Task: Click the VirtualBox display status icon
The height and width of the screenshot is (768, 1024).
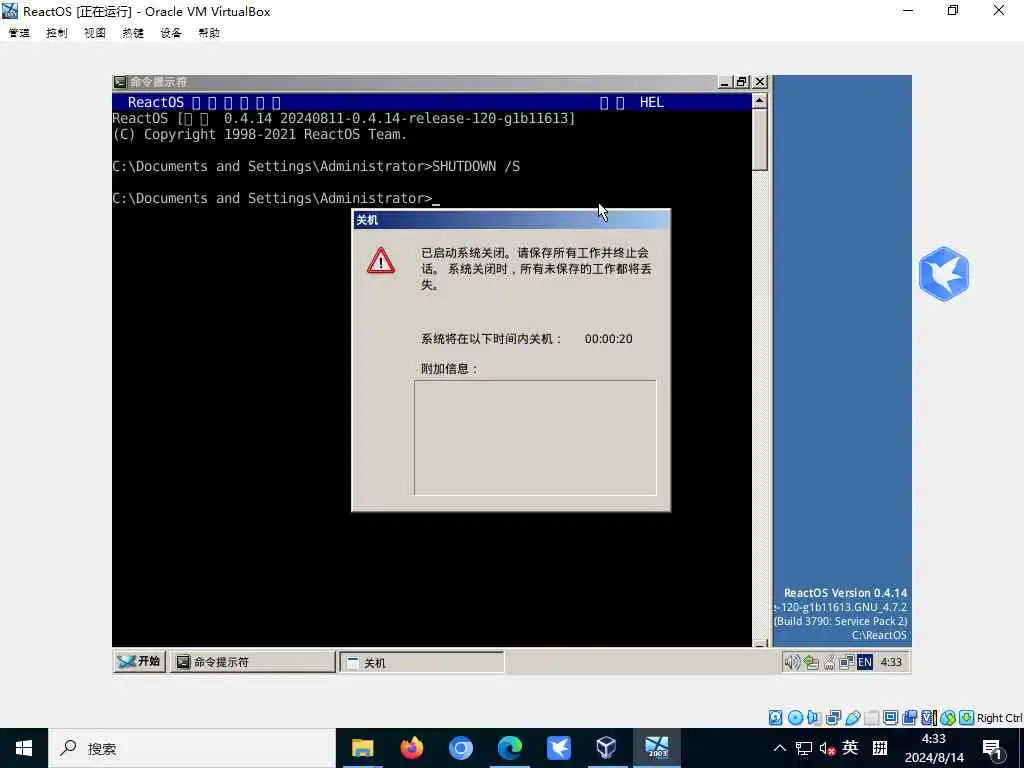Action: click(890, 718)
